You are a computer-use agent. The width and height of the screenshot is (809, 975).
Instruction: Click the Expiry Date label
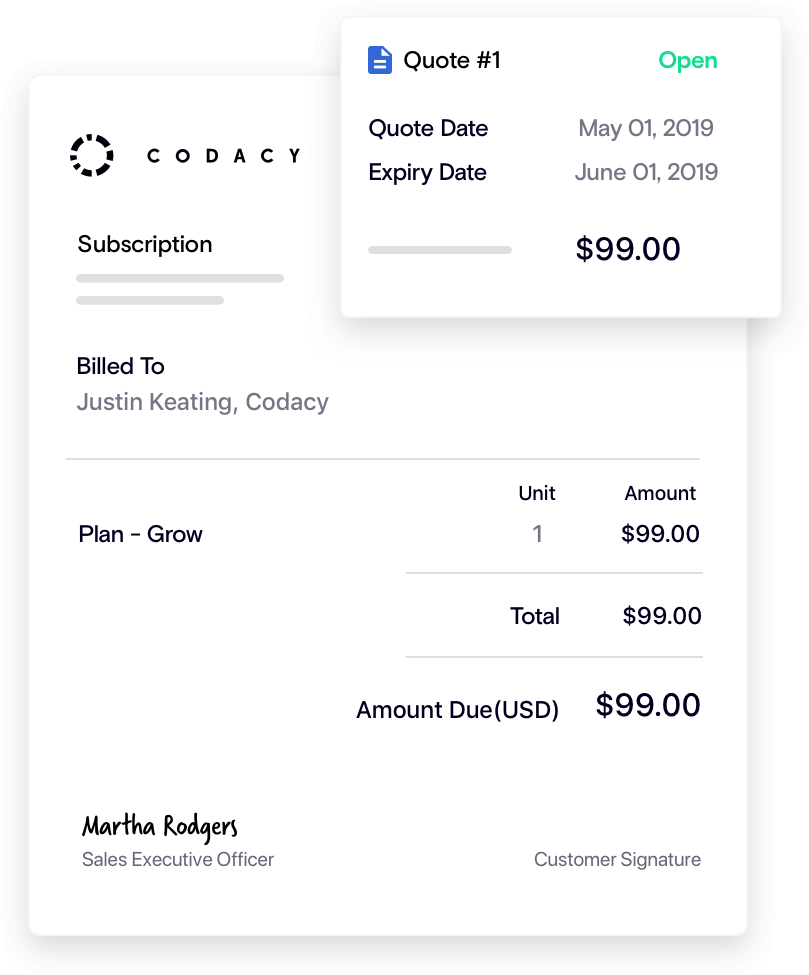(427, 172)
